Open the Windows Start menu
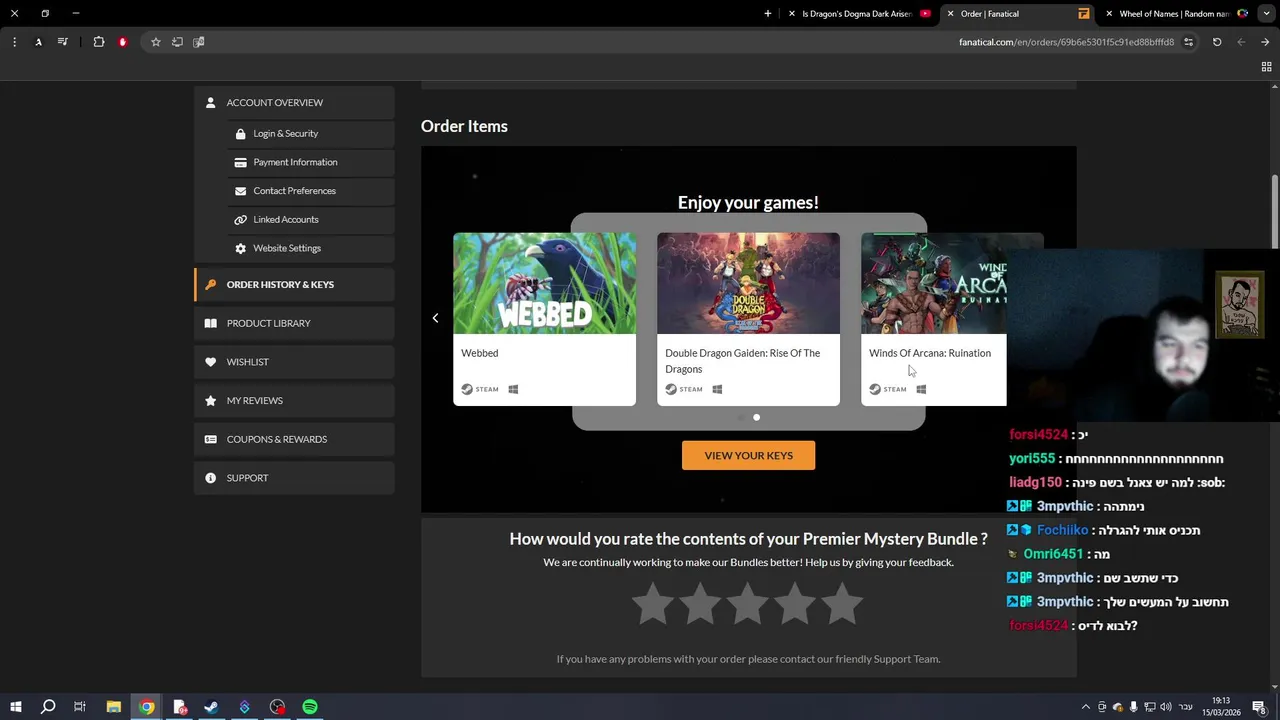The width and height of the screenshot is (1280, 720). click(x=16, y=707)
